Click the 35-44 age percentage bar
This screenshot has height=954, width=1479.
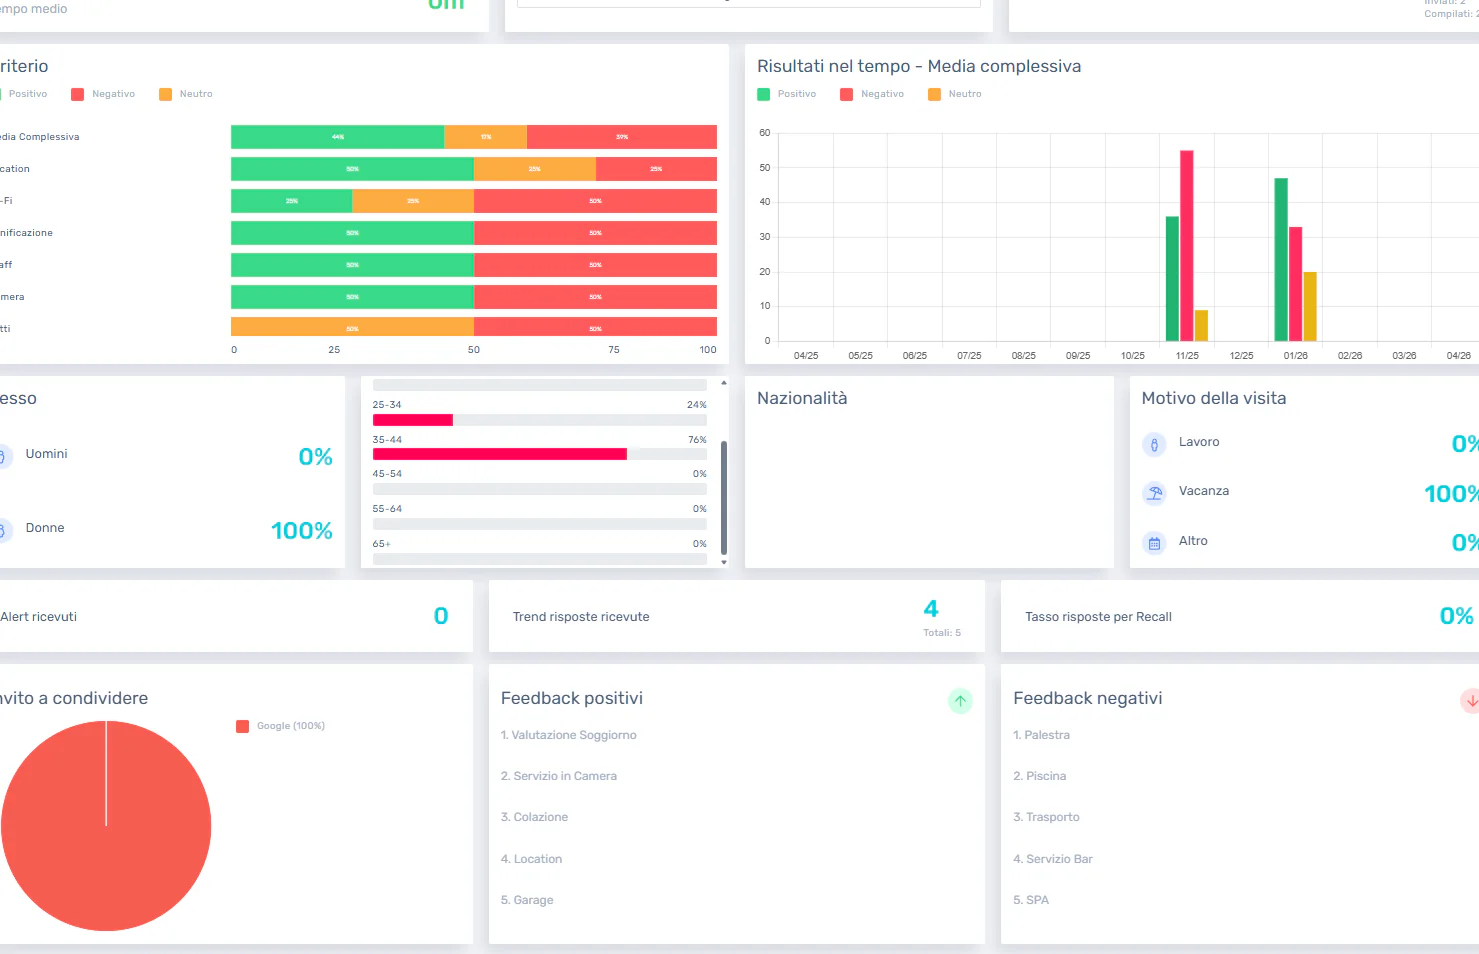[x=500, y=454]
